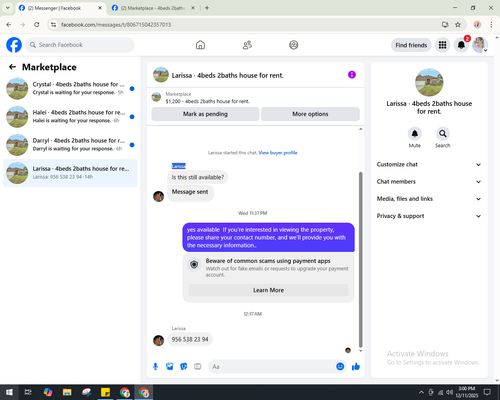Screen dimensions: 500x400
Task: Open the Home feed icon
Action: pyautogui.click(x=200, y=45)
